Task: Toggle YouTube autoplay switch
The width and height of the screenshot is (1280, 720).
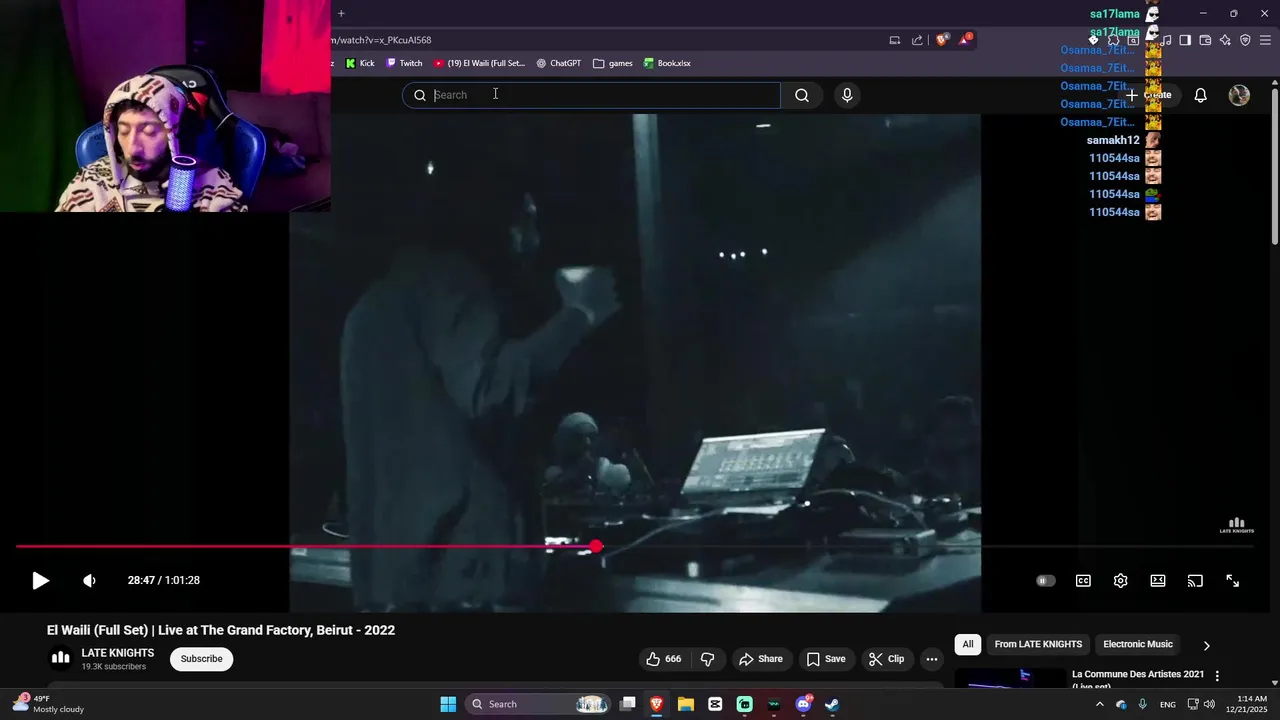Action: click(x=1045, y=581)
